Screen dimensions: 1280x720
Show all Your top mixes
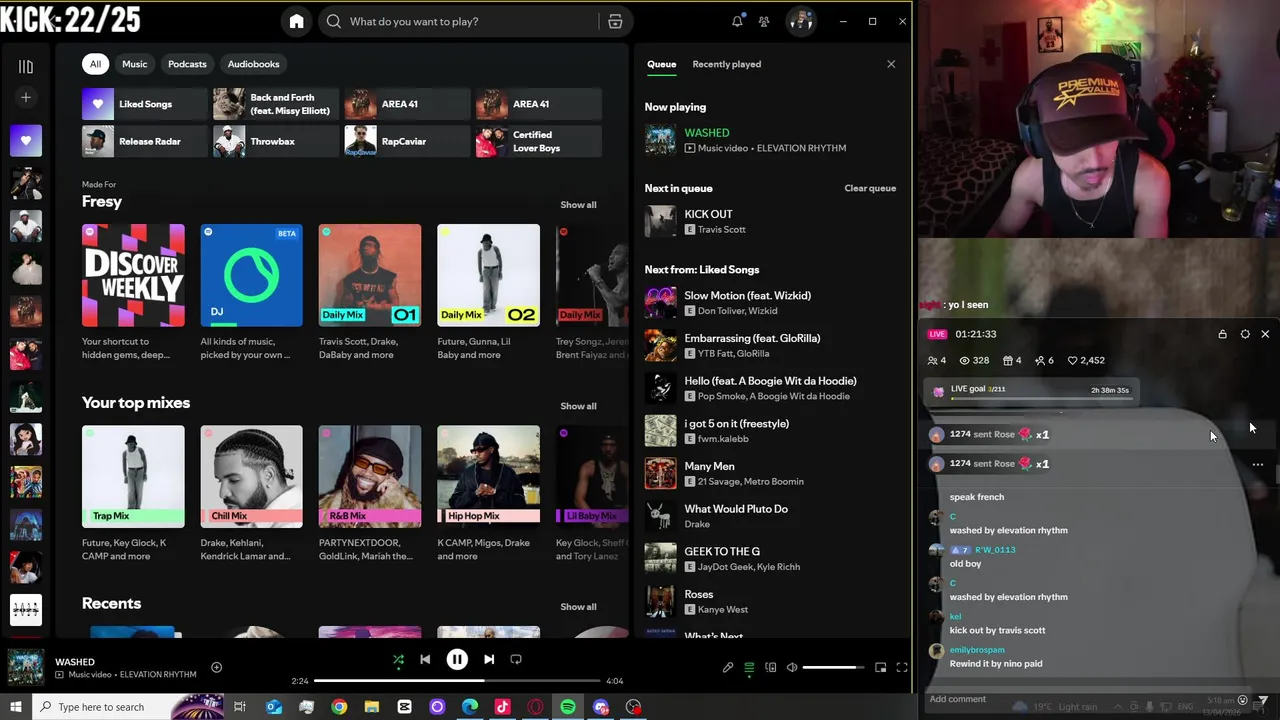point(578,406)
